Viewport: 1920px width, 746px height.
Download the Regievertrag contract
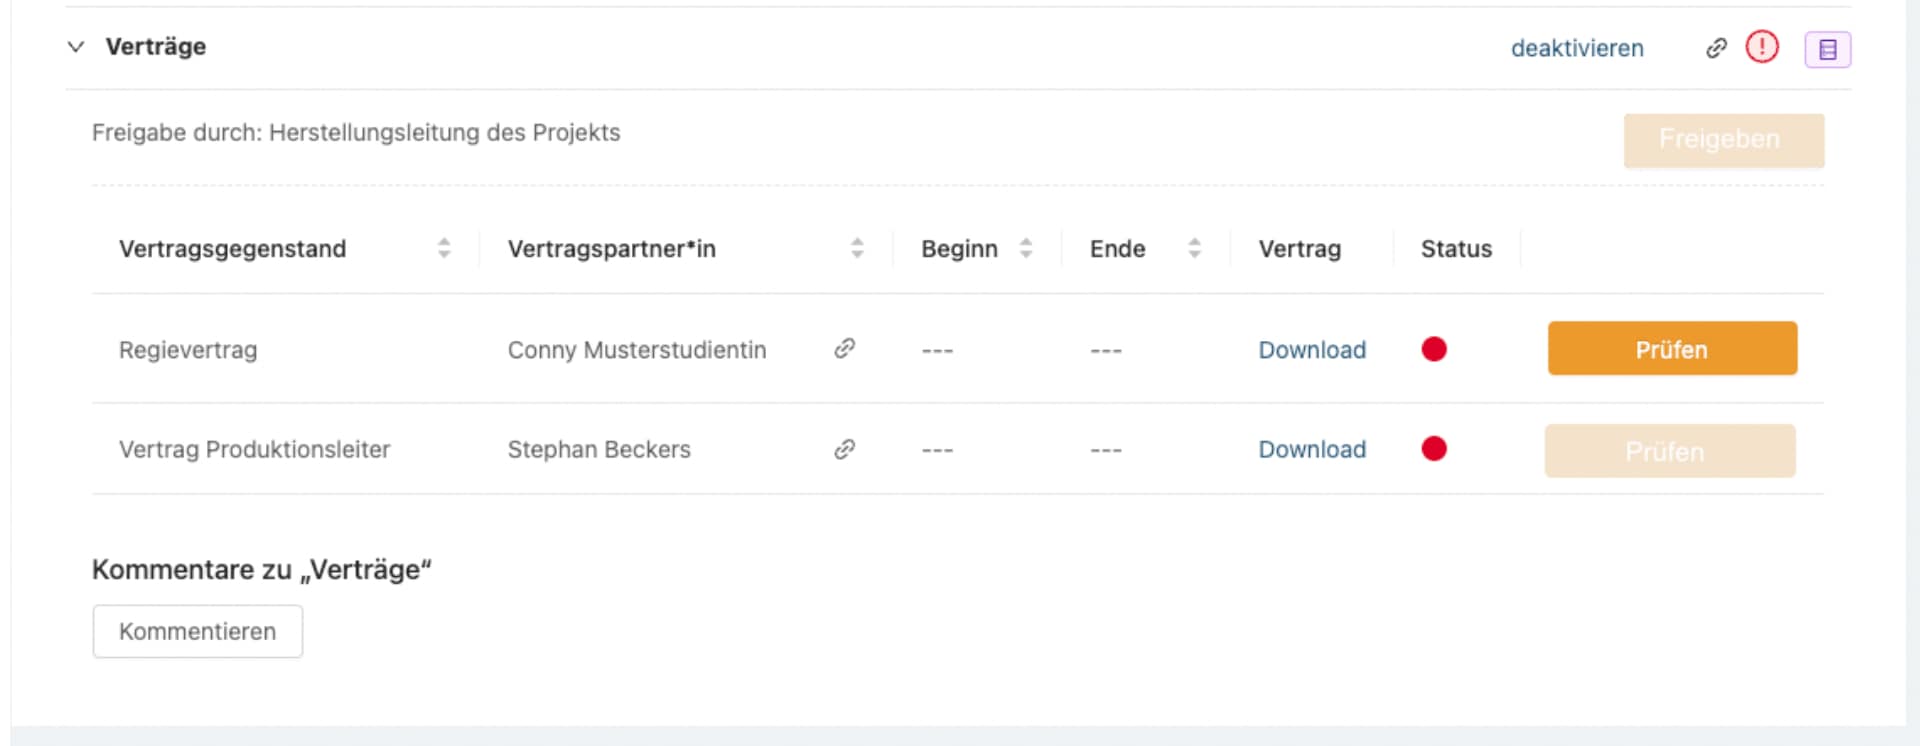click(1312, 350)
